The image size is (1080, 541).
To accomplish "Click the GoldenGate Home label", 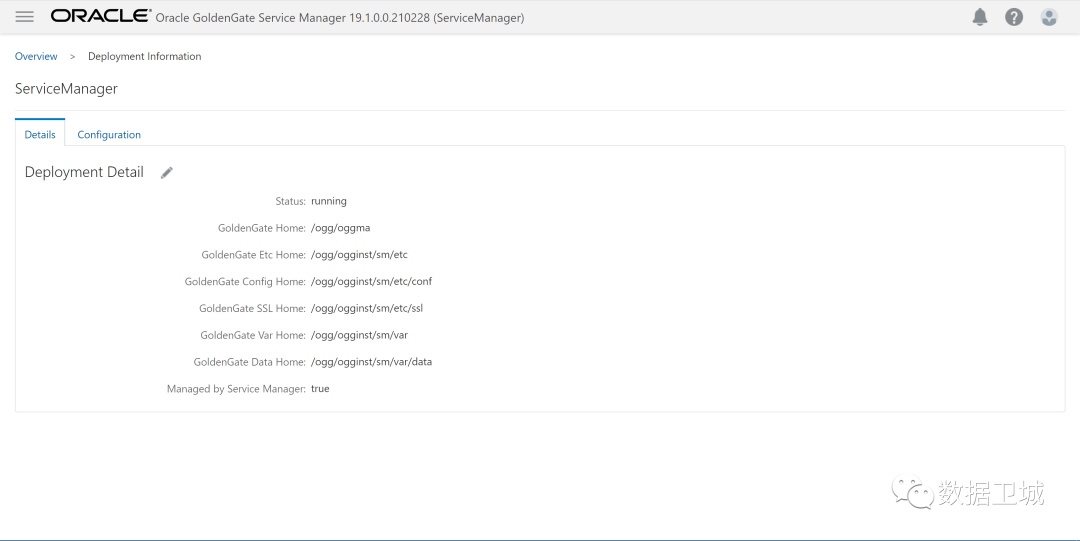I will (262, 228).
